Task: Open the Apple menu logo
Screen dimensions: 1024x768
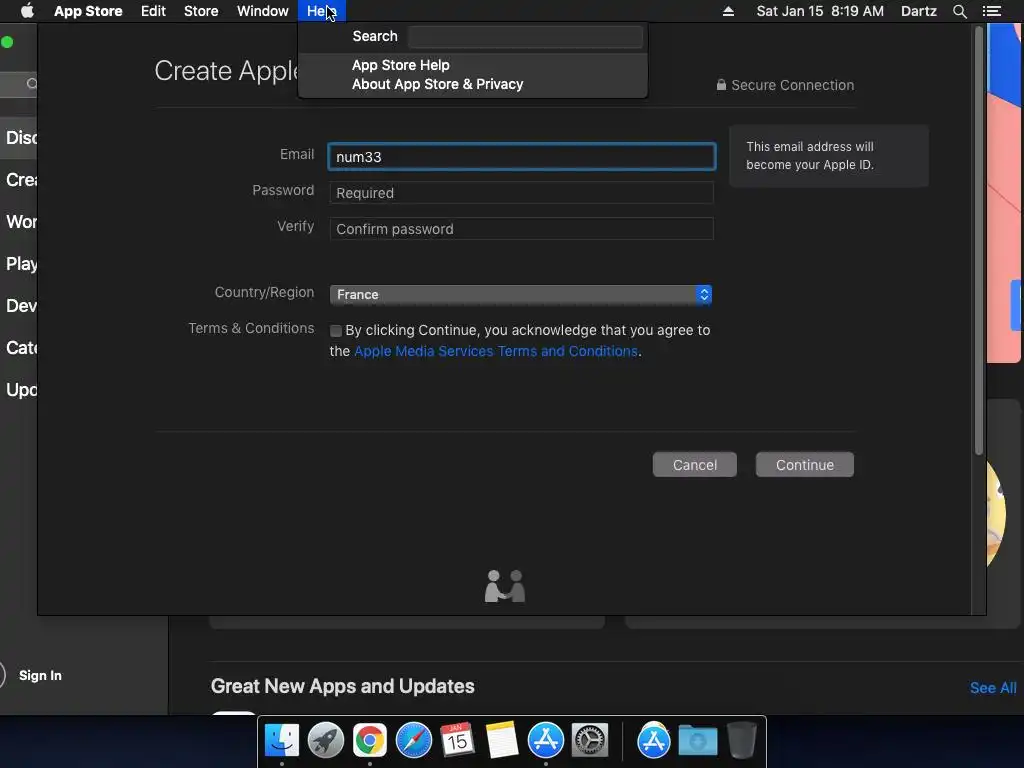Action: [27, 11]
